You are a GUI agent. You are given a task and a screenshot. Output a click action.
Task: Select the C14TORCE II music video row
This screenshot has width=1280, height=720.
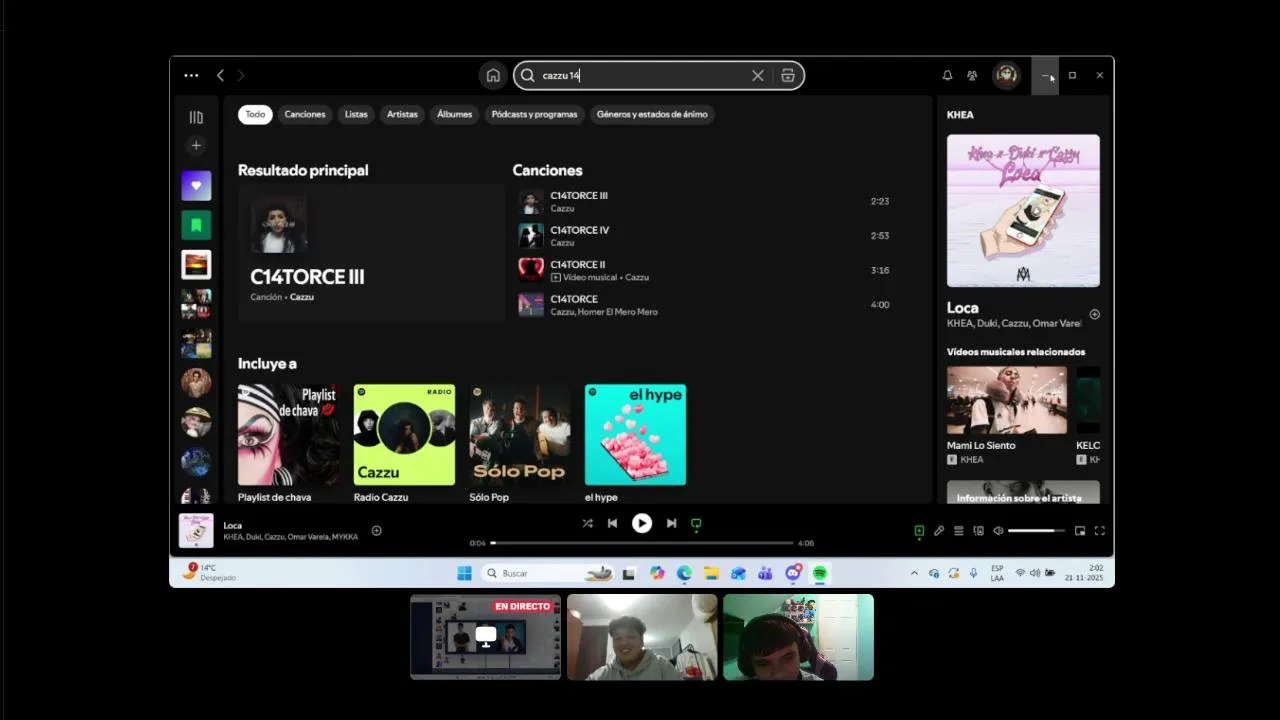point(705,270)
